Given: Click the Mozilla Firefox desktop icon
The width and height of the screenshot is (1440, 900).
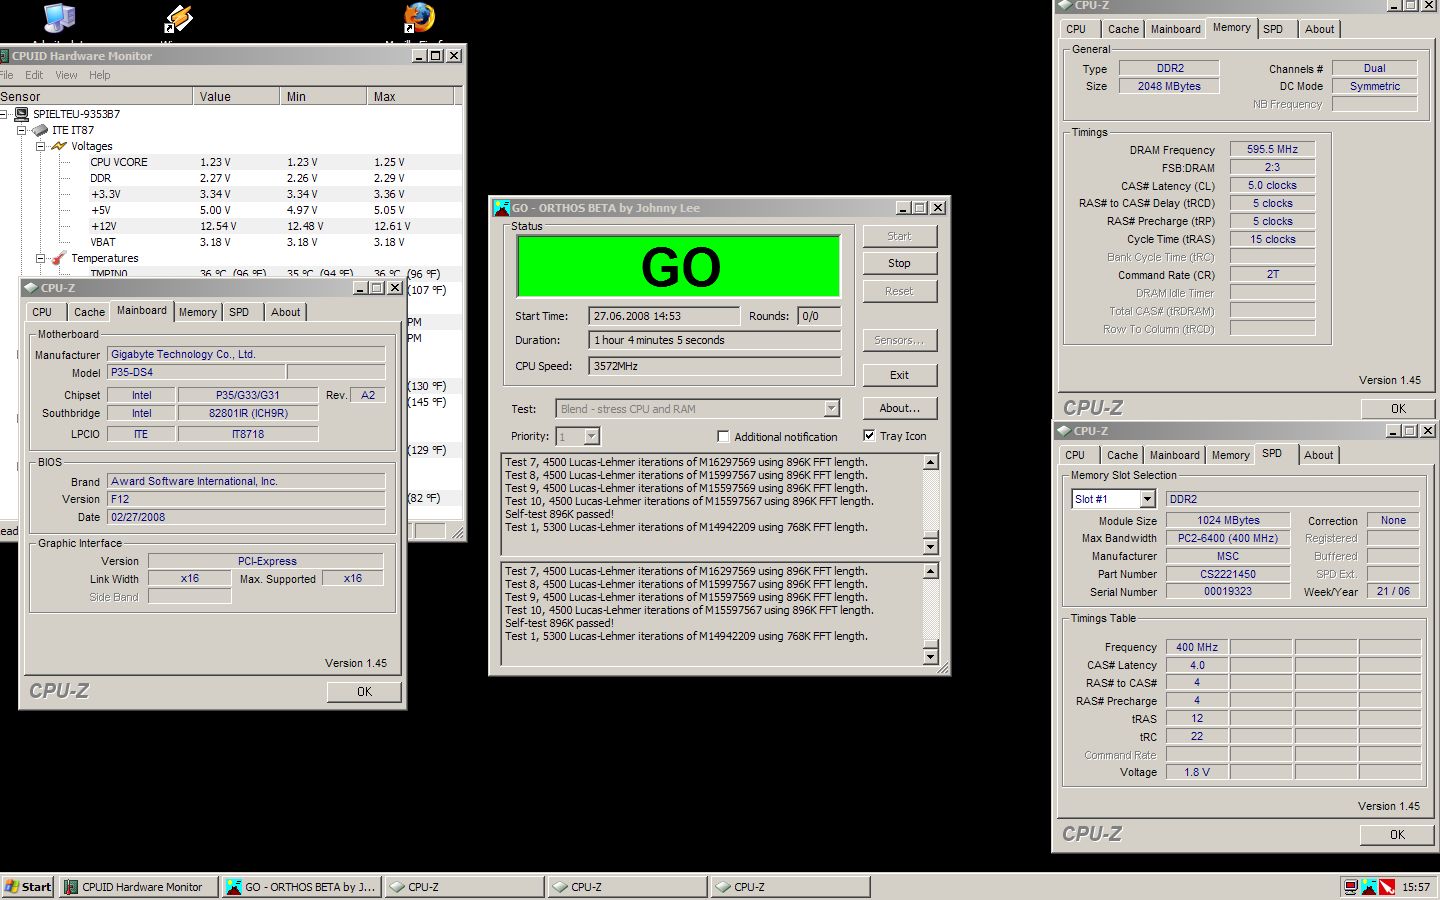Looking at the screenshot, I should (419, 17).
